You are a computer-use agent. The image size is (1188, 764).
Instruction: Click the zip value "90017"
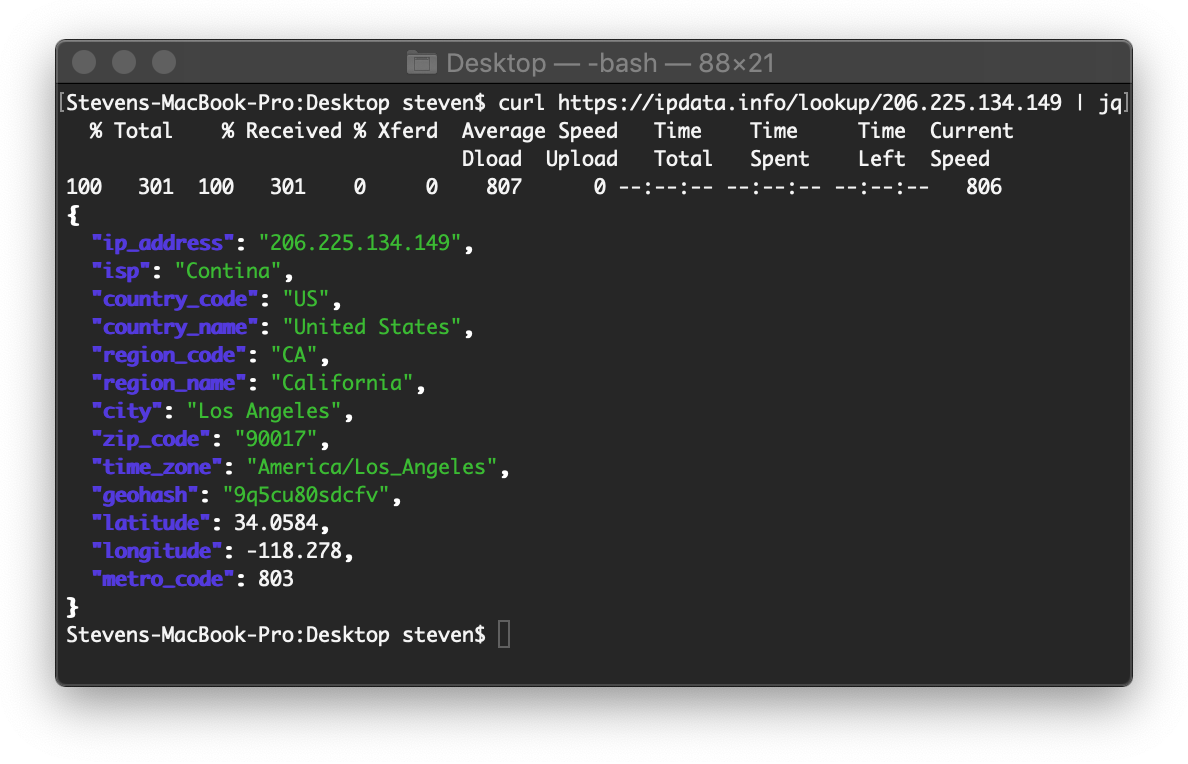coord(276,439)
